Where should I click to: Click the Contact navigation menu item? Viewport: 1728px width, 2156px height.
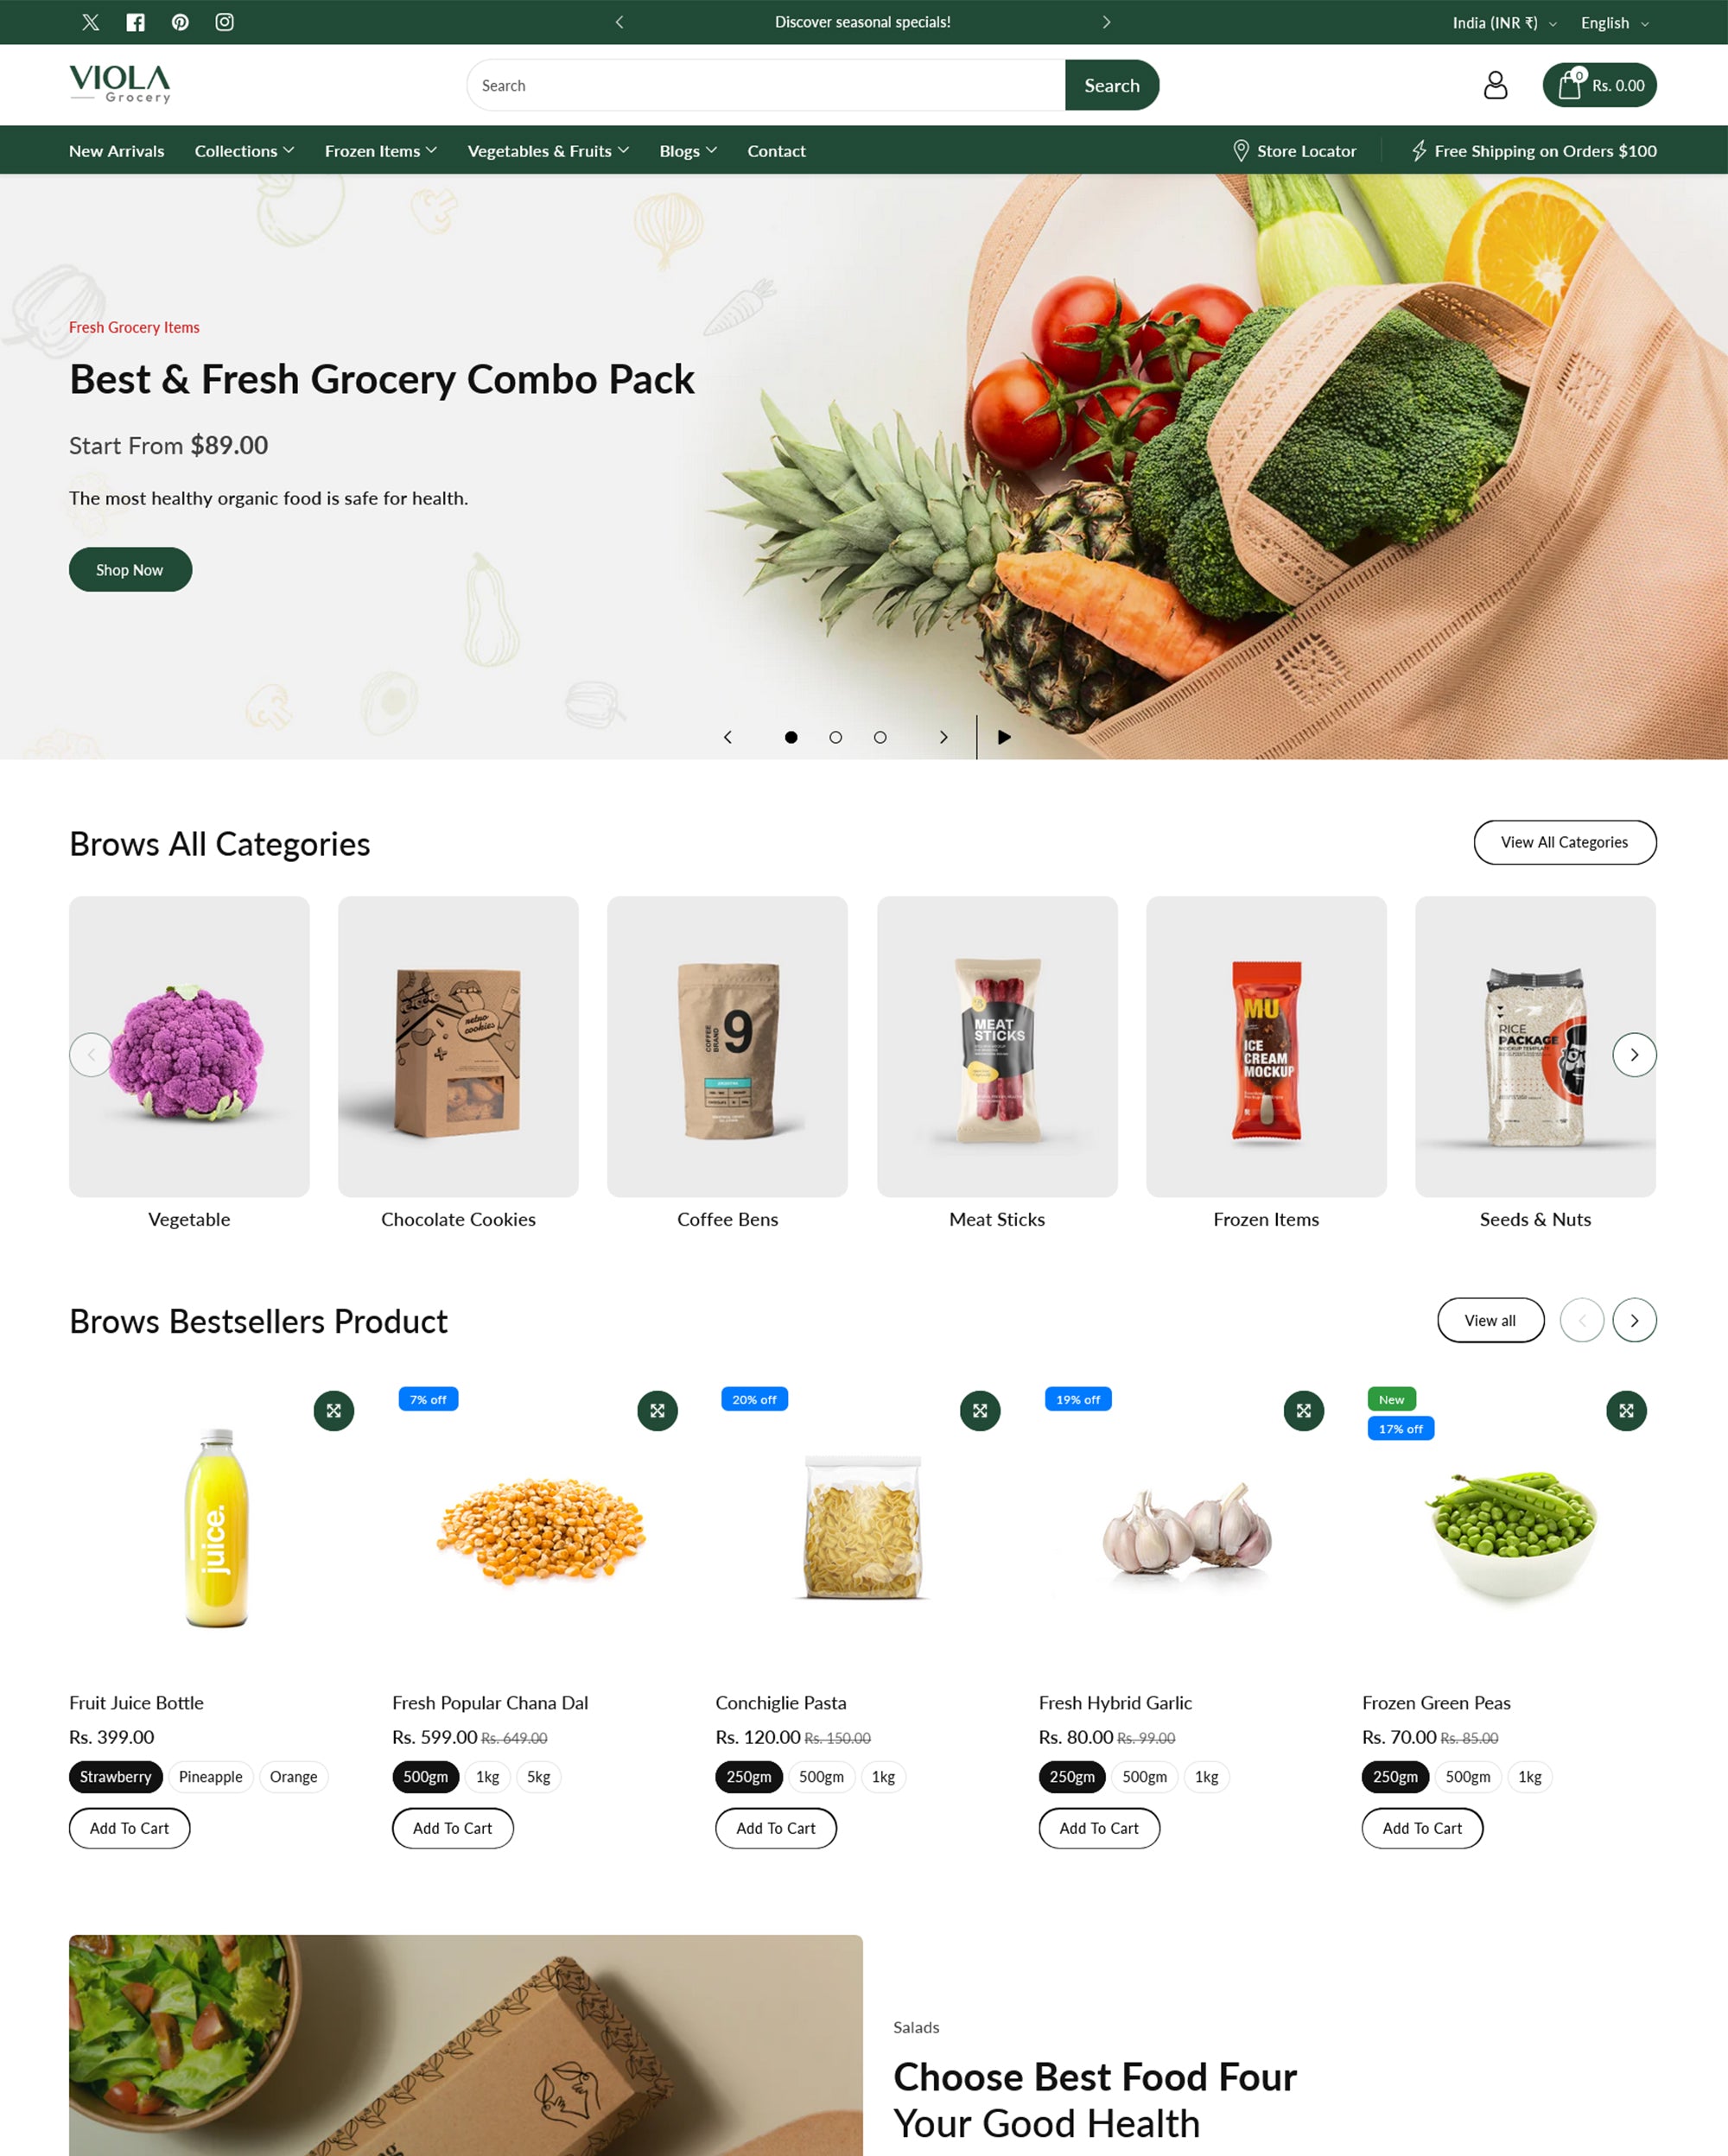(776, 149)
